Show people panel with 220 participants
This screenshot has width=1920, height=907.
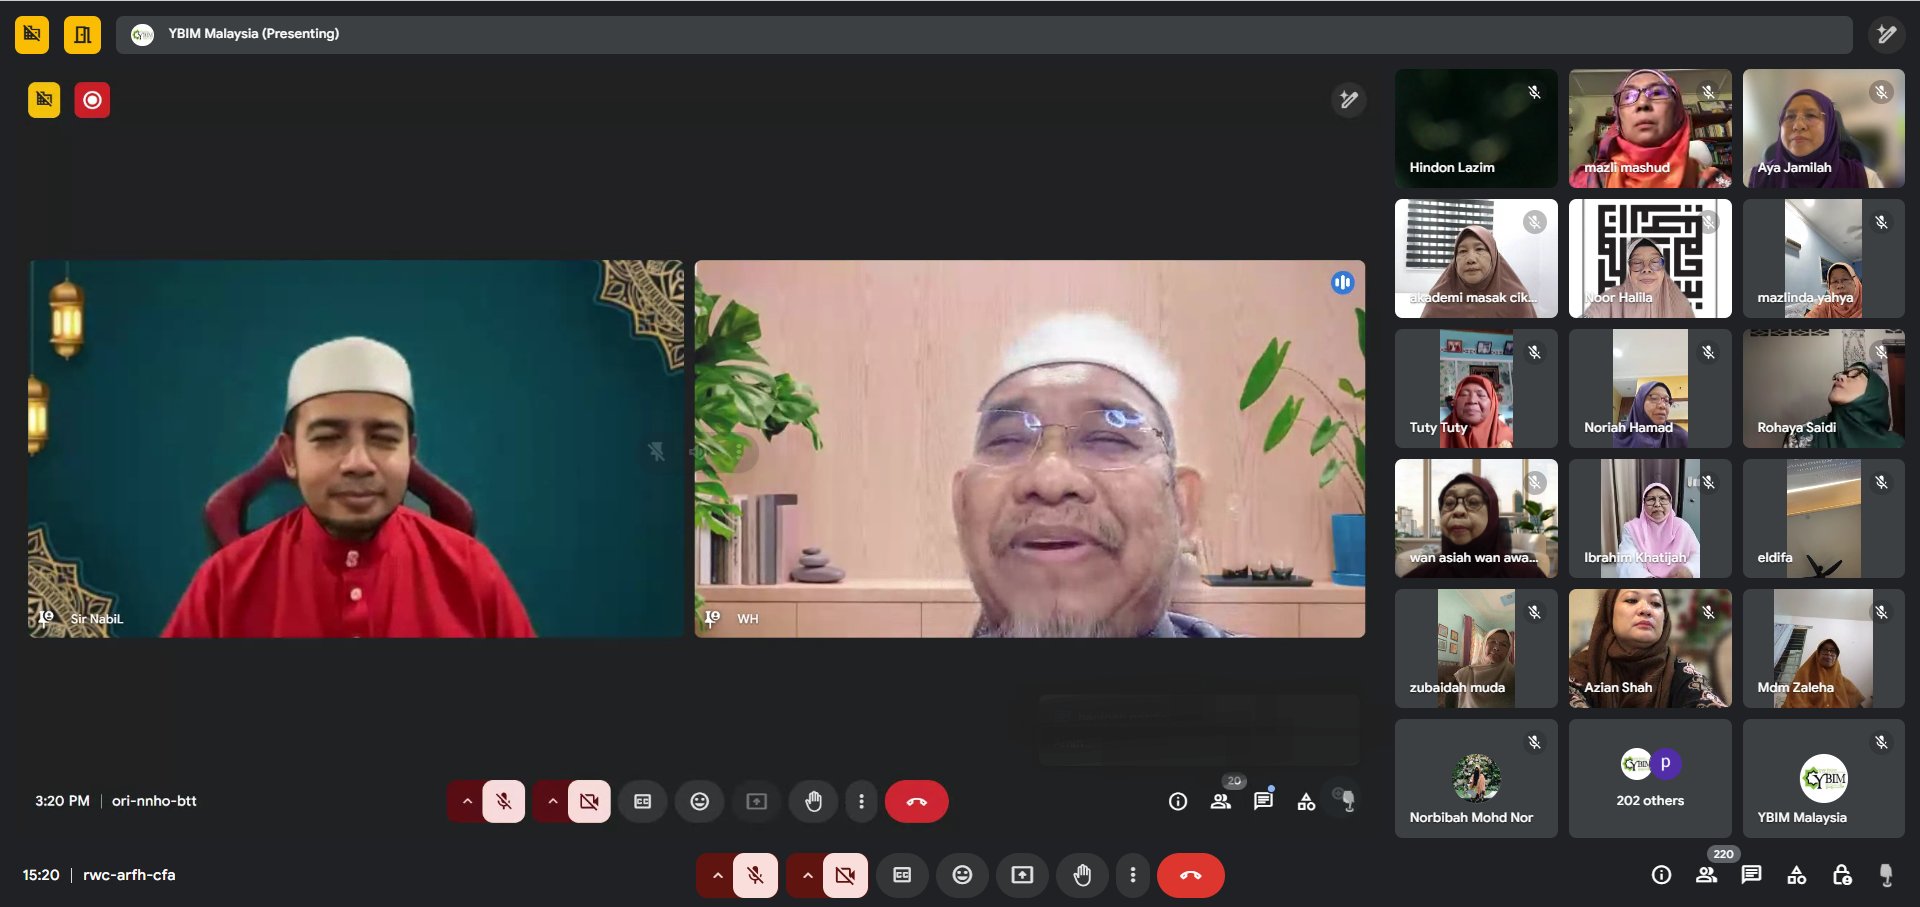[1706, 875]
